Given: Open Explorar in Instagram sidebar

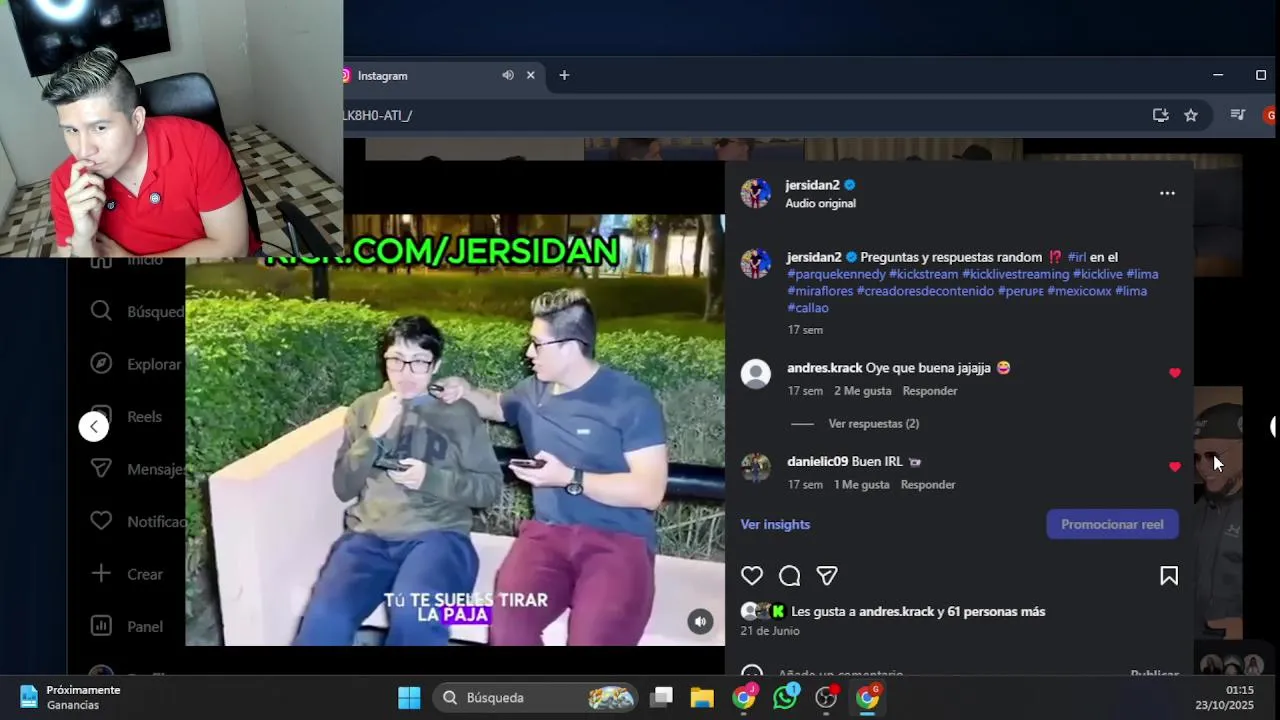Looking at the screenshot, I should [x=137, y=364].
